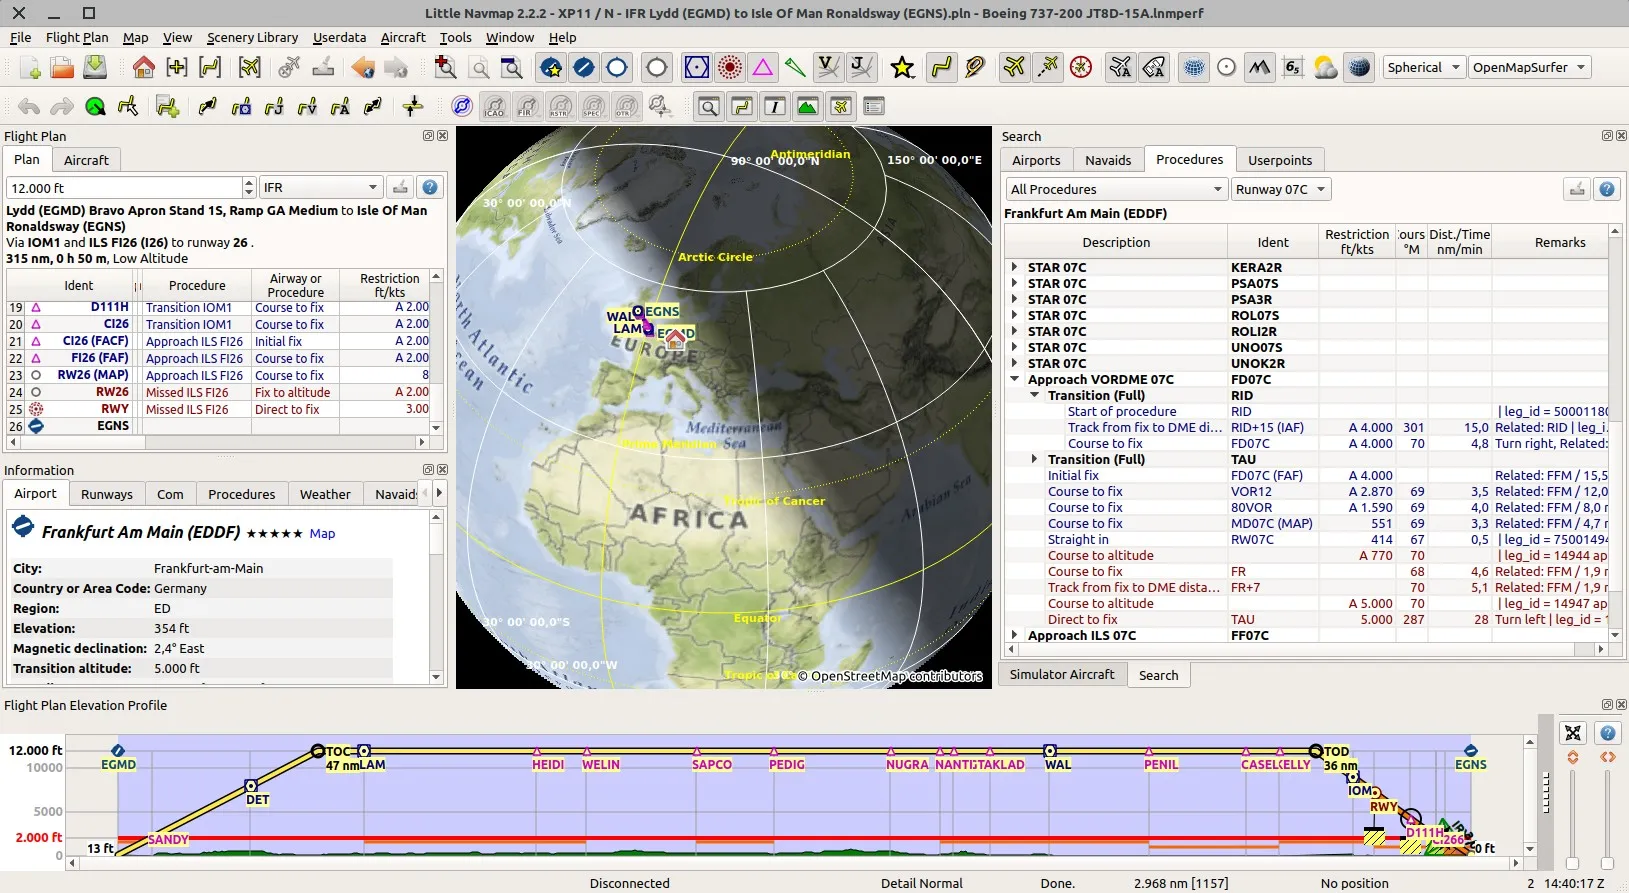This screenshot has width=1629, height=893.
Task: Select the Simulator Aircraft tab button
Action: [x=1062, y=675]
